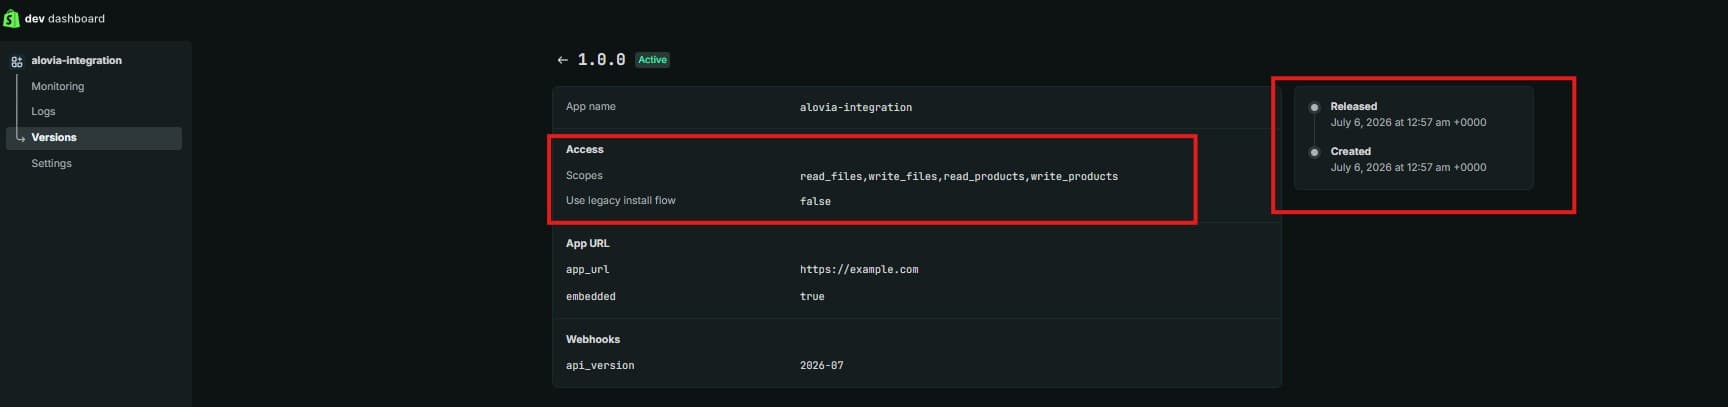Screen dimensions: 1728x407
Task: Click the https://example.com app URL value
Action: (859, 270)
